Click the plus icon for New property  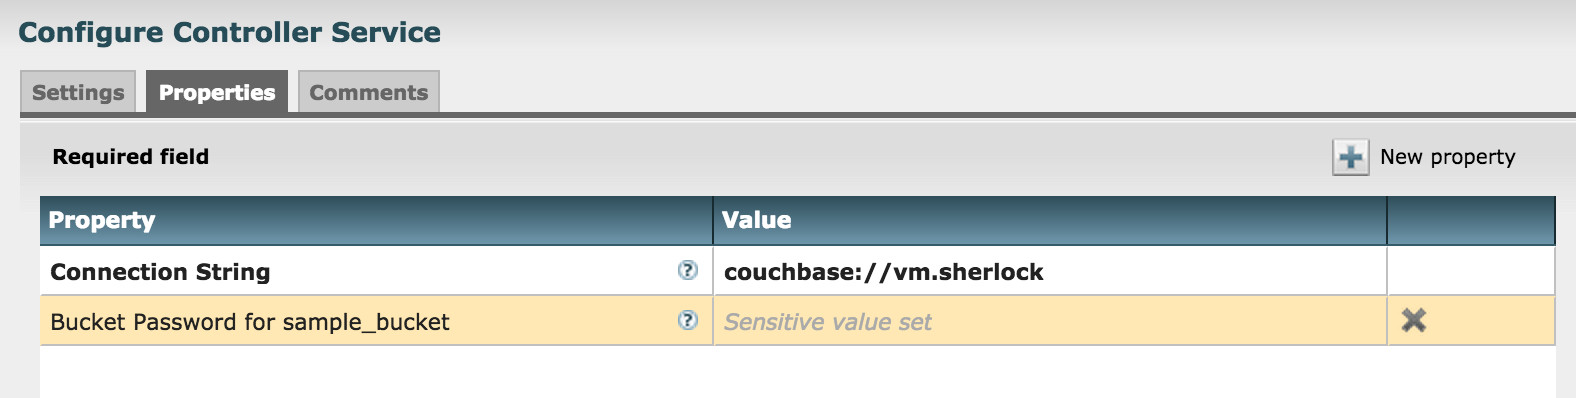pos(1350,157)
